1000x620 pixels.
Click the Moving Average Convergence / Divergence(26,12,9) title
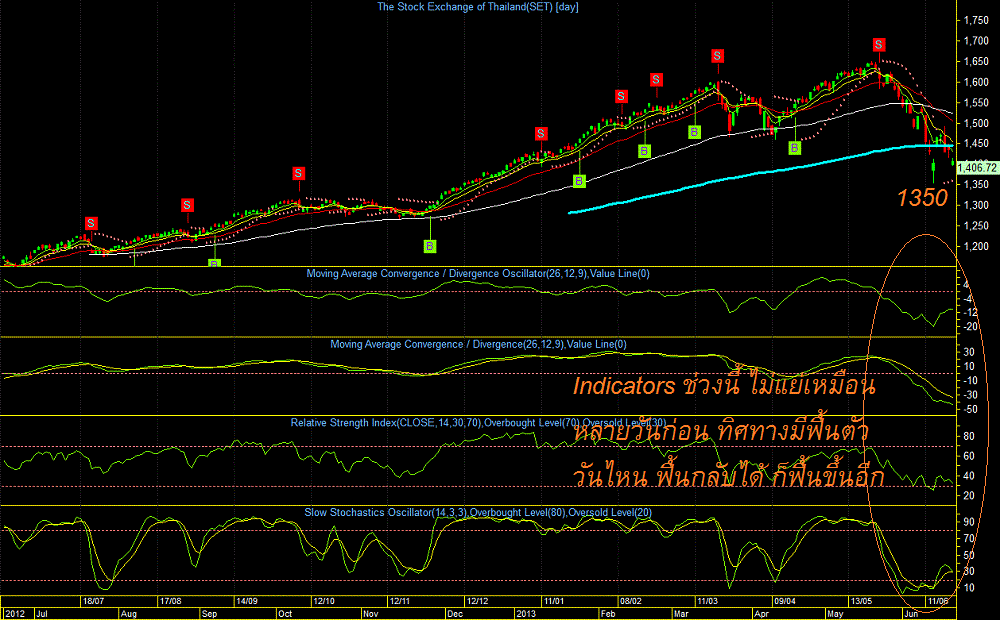pos(478,344)
